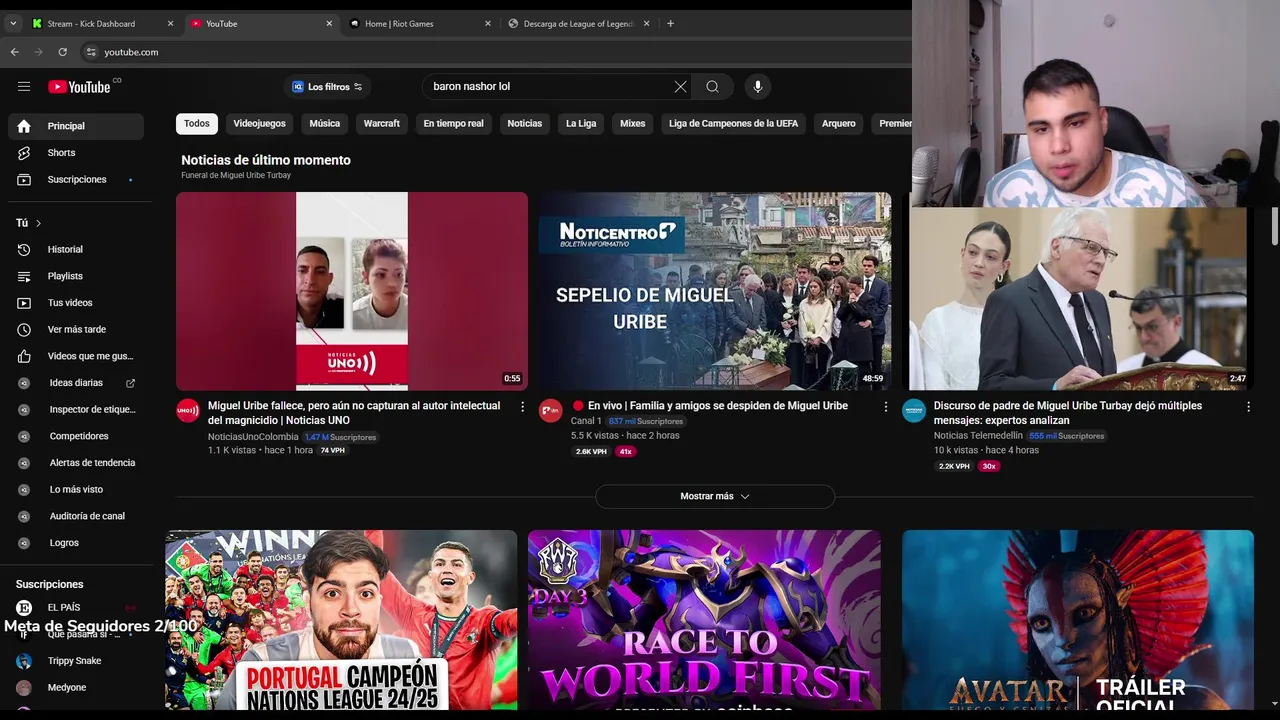
Task: Open Miguel Uribe fallece video title
Action: tap(354, 413)
